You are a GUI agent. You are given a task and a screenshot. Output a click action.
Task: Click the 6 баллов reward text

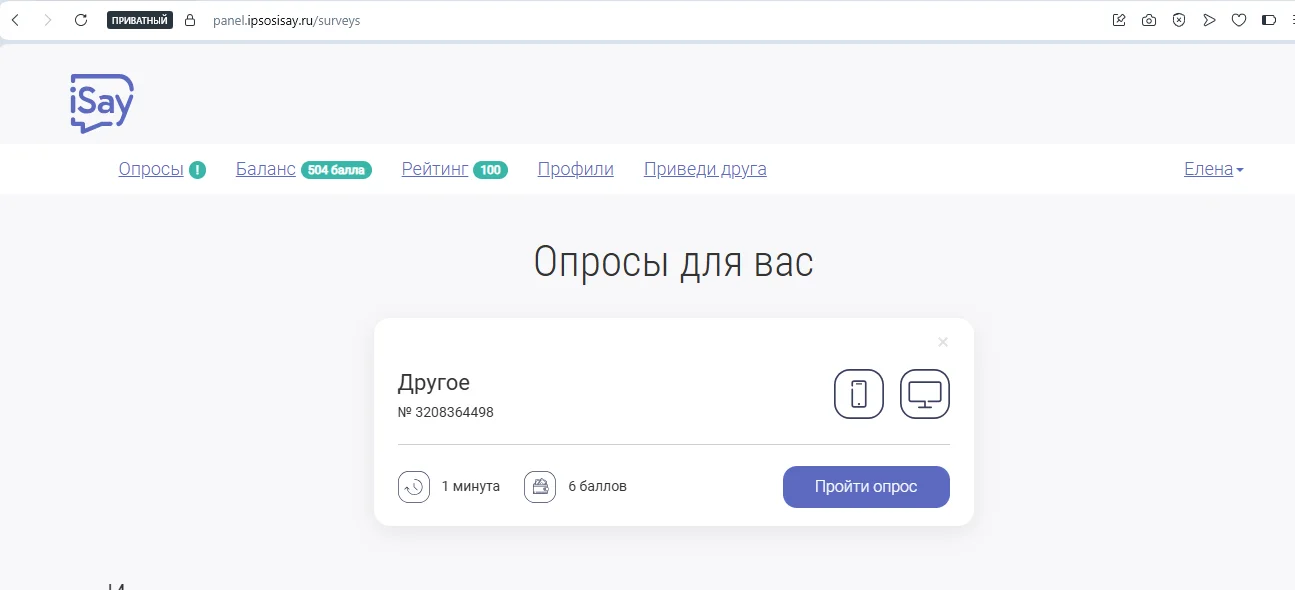tap(597, 487)
